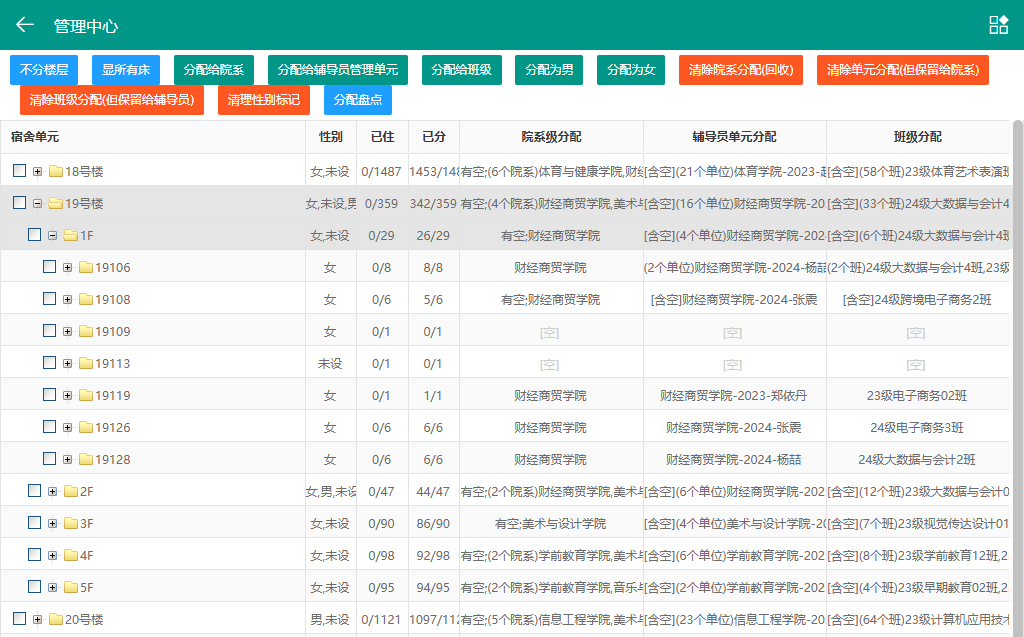The width and height of the screenshot is (1024, 637).
Task: Expand the 5F floor node
Action: pos(53,588)
